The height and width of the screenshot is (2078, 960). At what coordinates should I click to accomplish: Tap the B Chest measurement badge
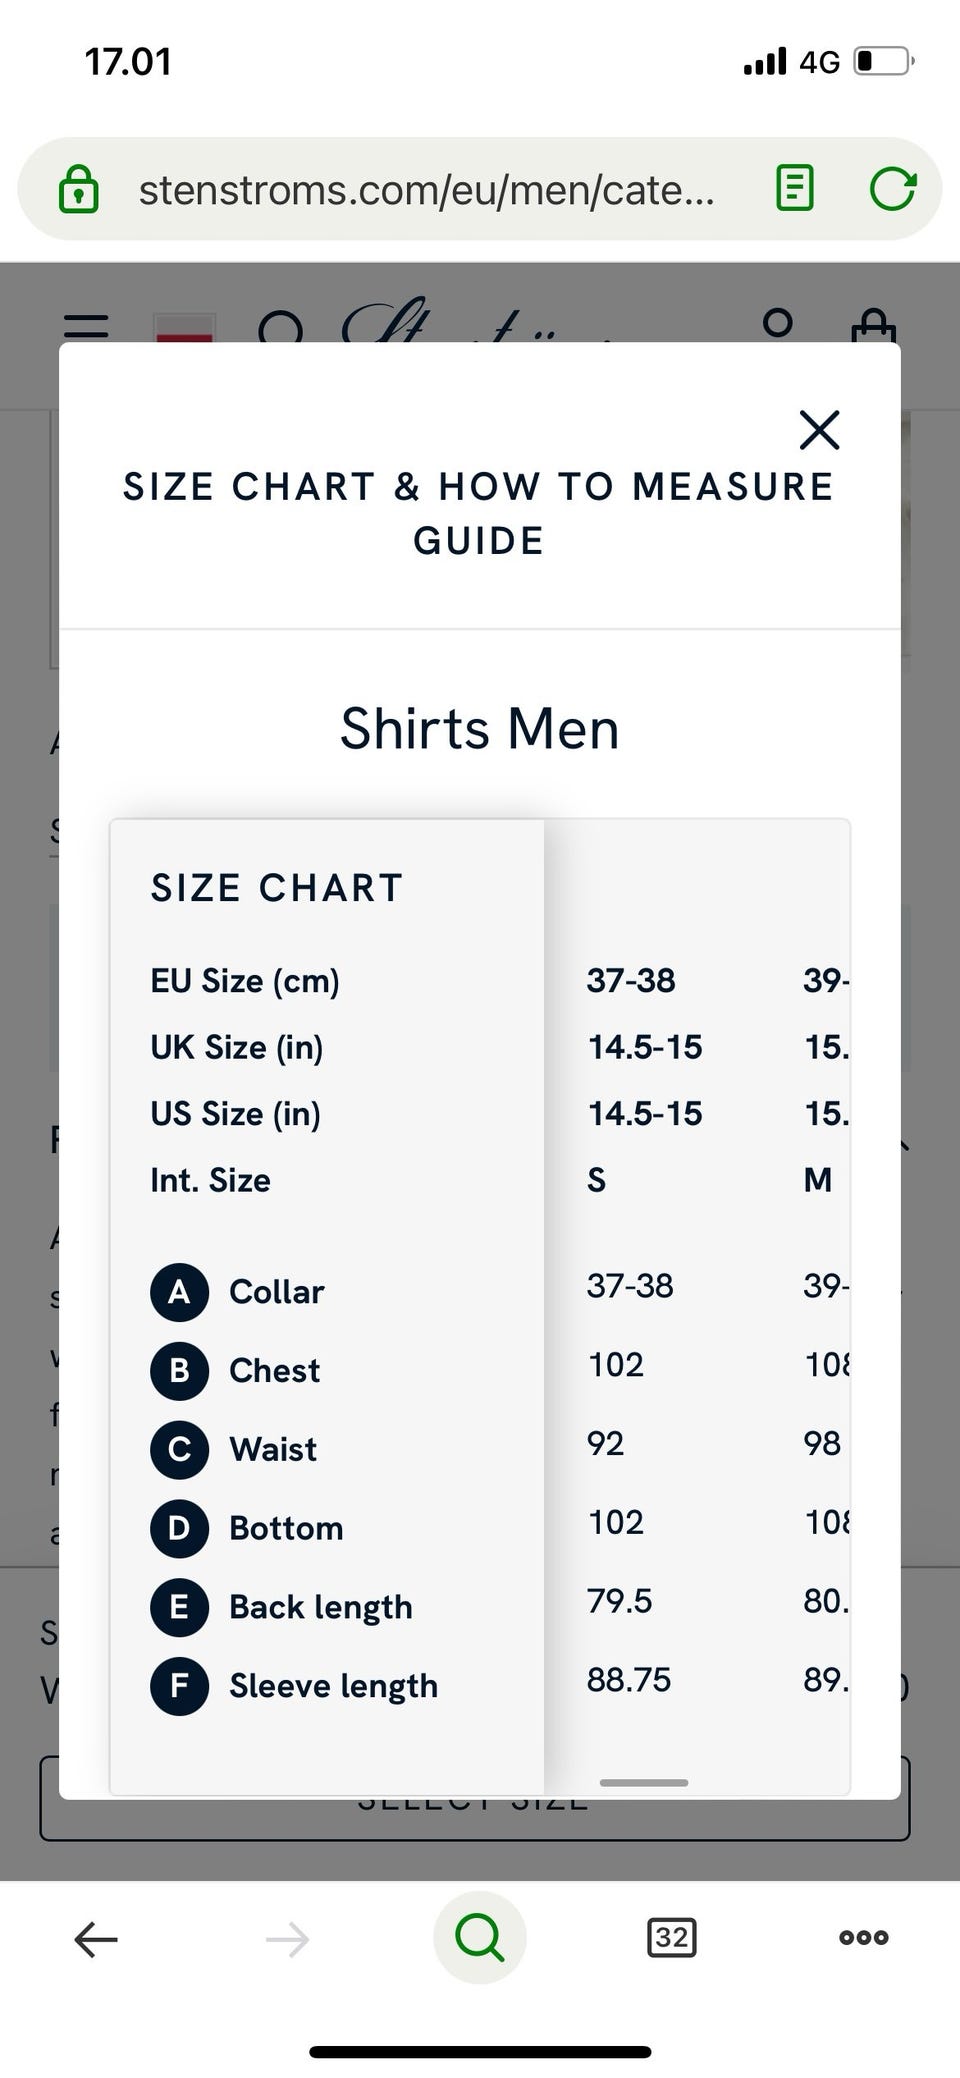tap(180, 1371)
